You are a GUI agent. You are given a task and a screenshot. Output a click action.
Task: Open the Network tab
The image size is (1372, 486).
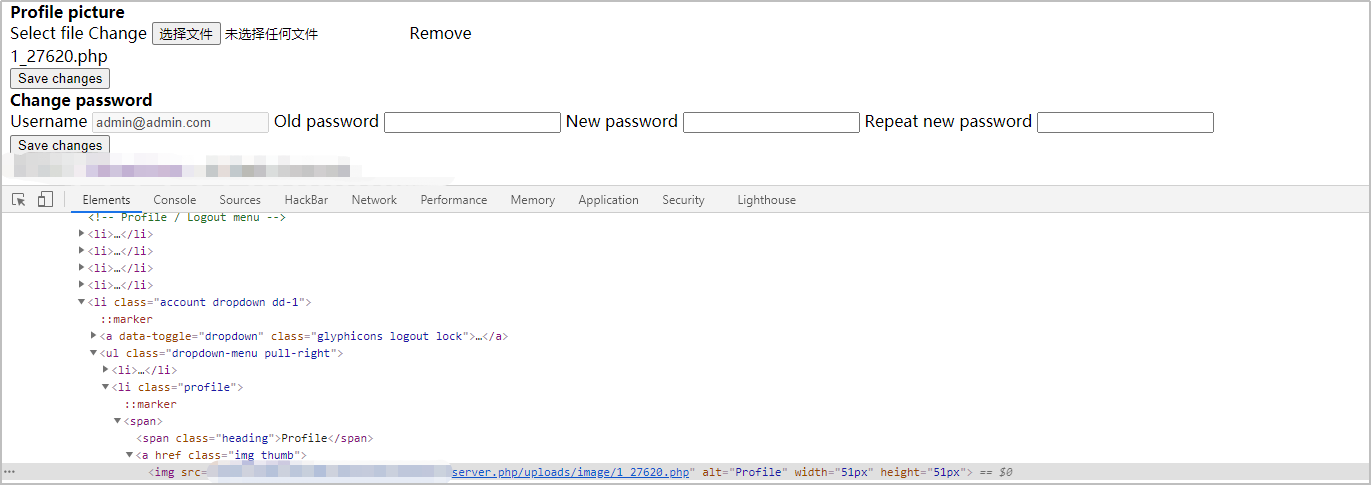(374, 200)
